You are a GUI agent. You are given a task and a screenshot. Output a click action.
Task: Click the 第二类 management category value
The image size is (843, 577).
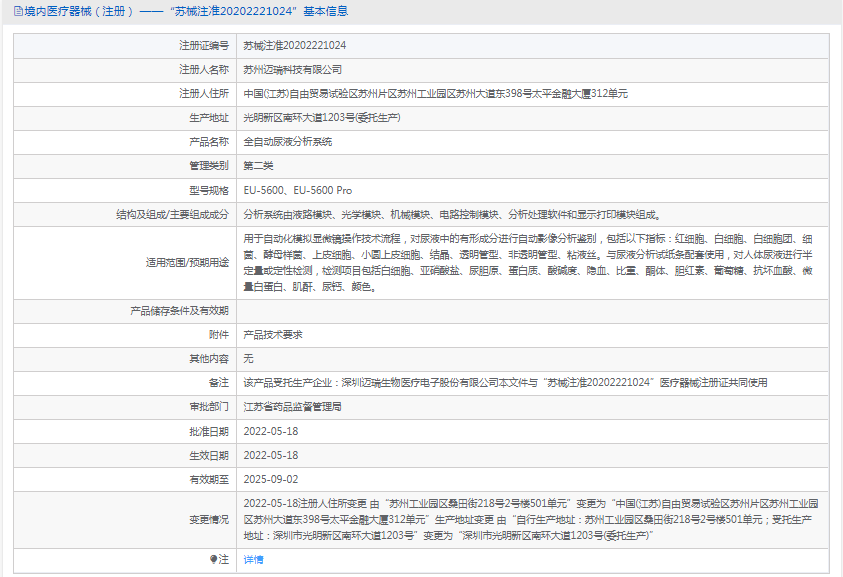click(258, 166)
